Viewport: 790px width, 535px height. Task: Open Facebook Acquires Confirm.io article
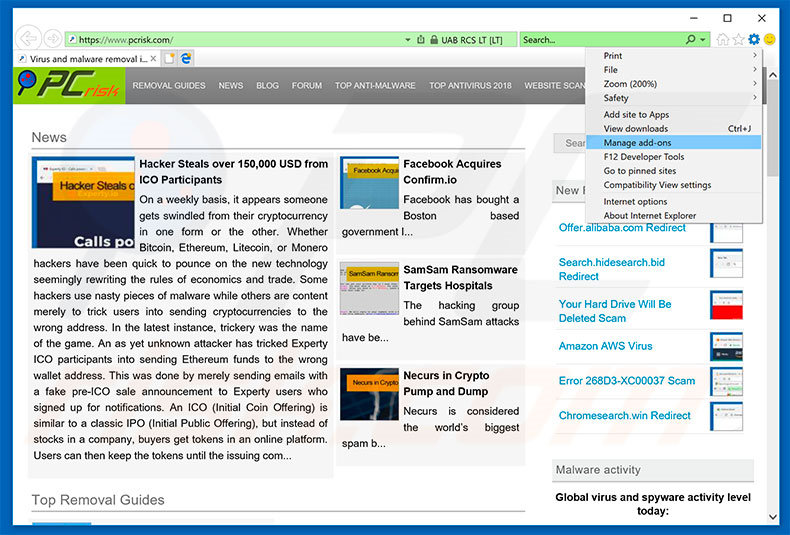(x=452, y=172)
